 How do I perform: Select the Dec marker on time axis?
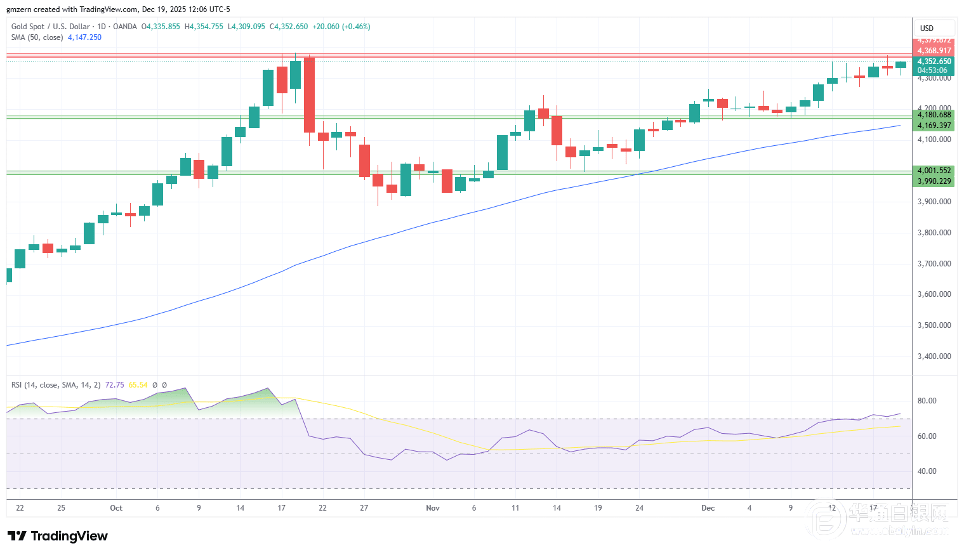[708, 508]
